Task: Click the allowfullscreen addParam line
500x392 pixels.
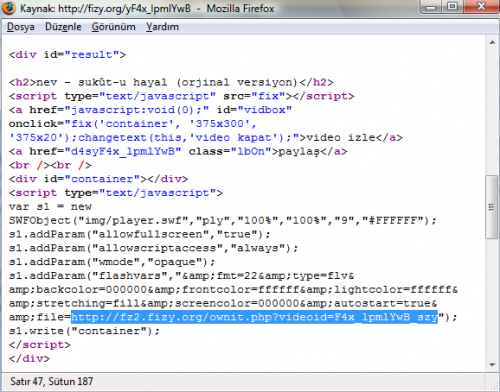Action: coord(140,235)
